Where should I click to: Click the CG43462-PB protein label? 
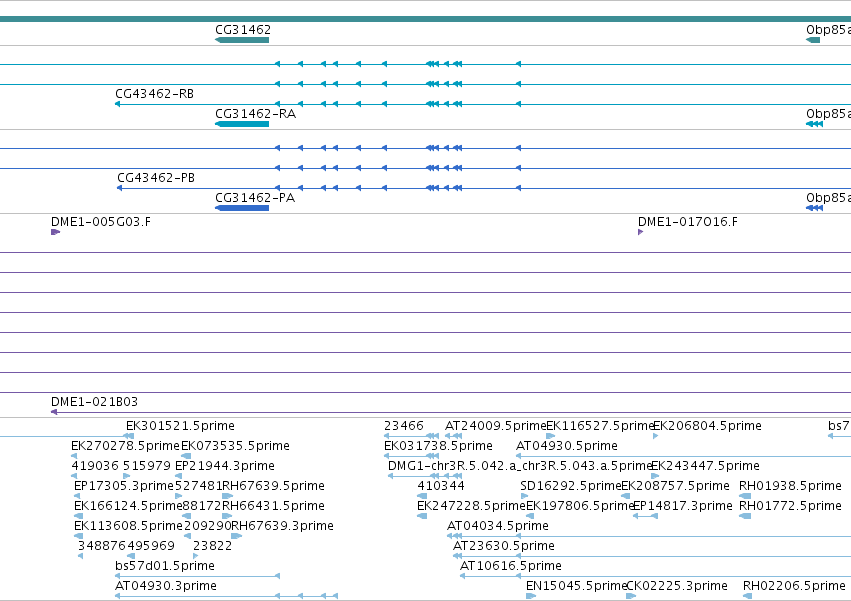[156, 178]
